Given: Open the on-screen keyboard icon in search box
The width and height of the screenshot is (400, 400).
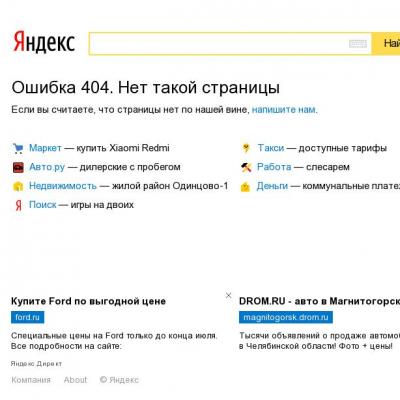Looking at the screenshot, I should coord(358,44).
